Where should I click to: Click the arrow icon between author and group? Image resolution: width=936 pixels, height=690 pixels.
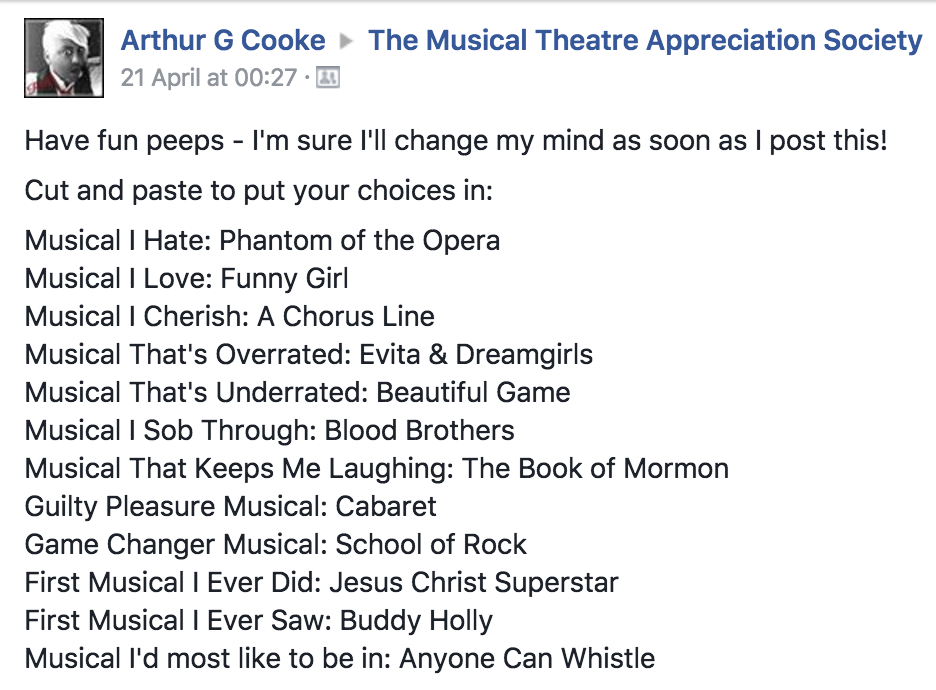[347, 41]
